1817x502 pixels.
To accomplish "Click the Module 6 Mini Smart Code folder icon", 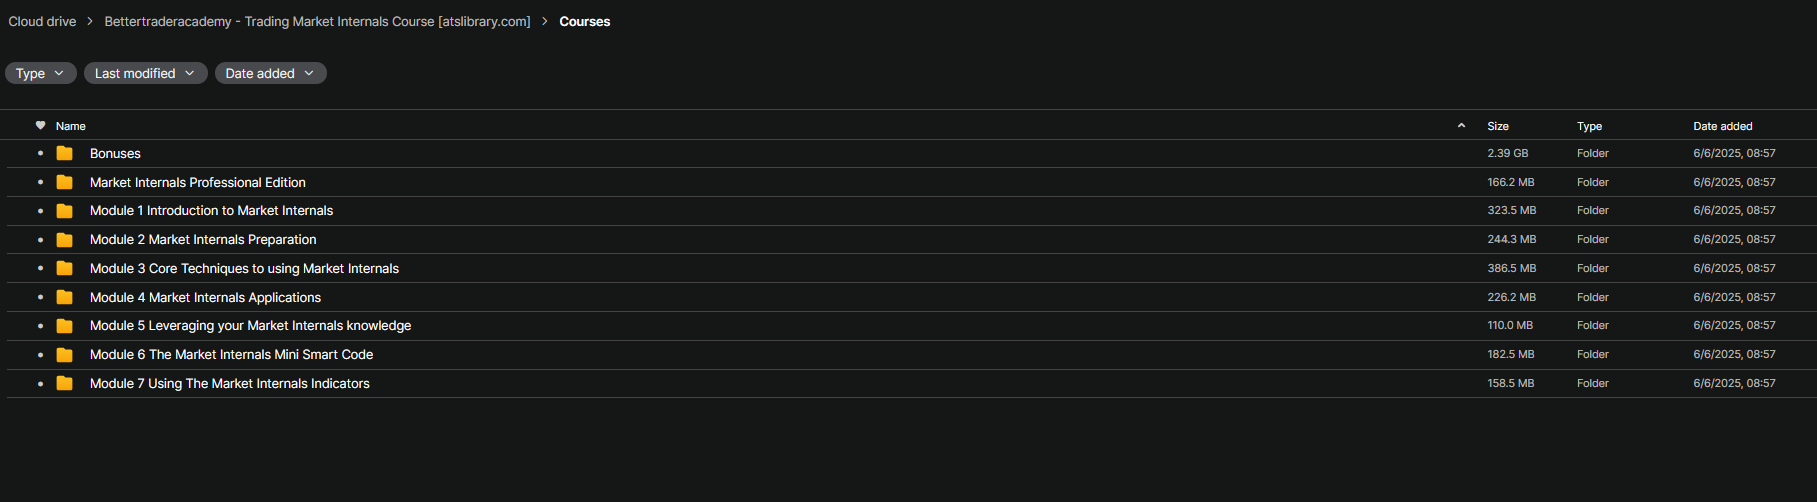I will point(65,355).
